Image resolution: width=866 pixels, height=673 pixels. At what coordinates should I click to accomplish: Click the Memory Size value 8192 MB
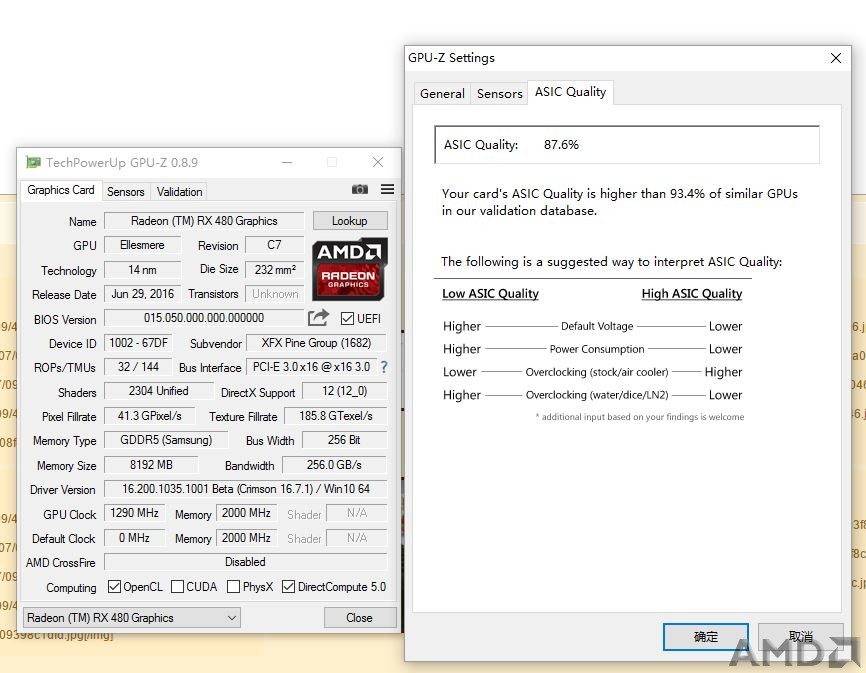[151, 465]
